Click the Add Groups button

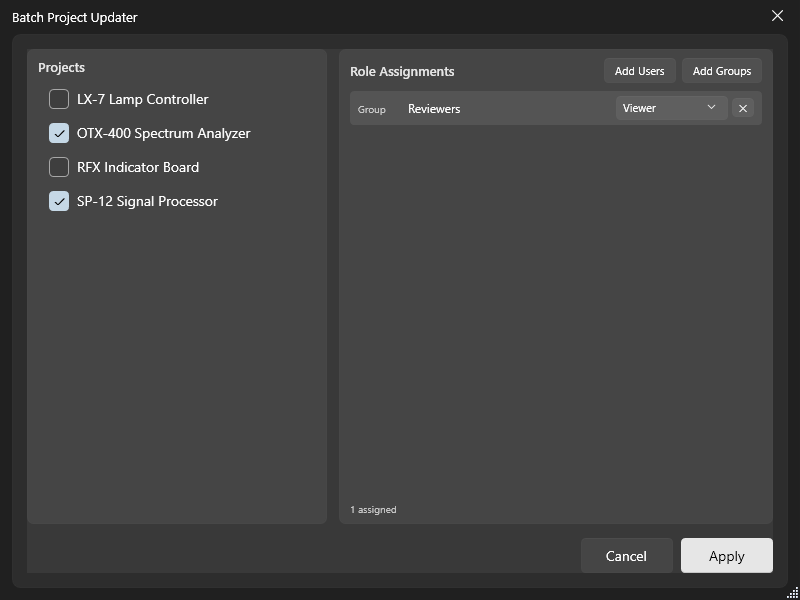click(x=721, y=71)
